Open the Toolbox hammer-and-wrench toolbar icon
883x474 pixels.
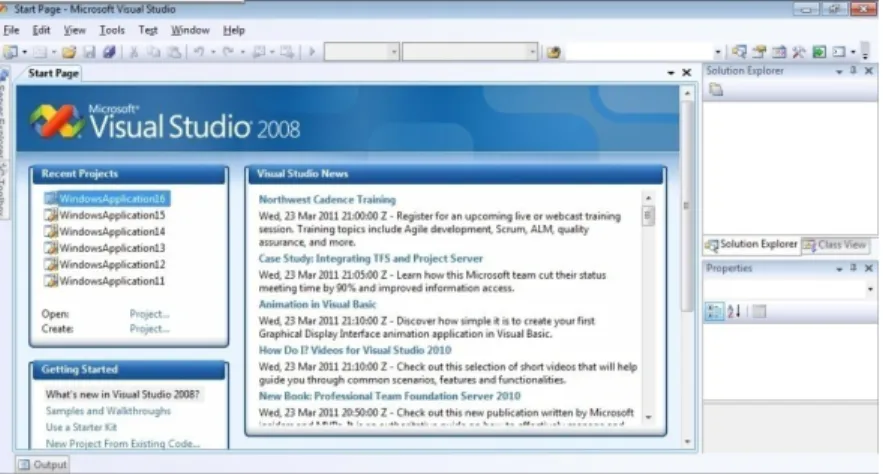tap(799, 52)
